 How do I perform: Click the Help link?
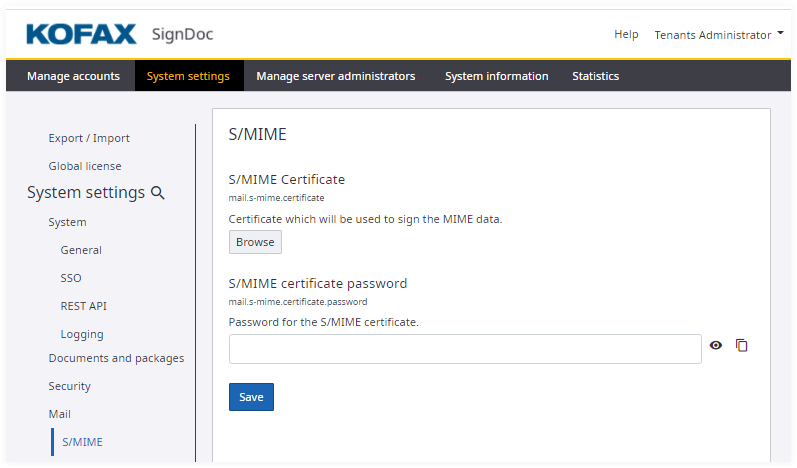pos(626,35)
